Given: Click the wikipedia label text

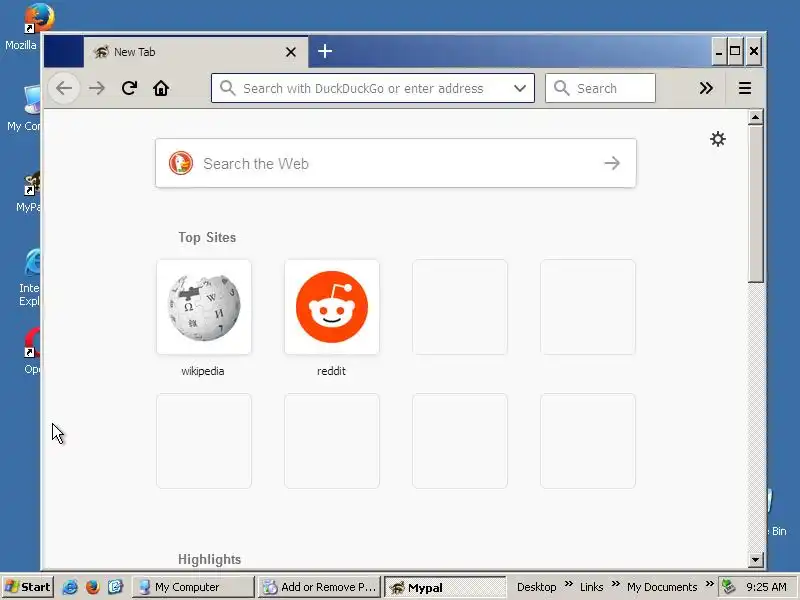Looking at the screenshot, I should pos(203,371).
